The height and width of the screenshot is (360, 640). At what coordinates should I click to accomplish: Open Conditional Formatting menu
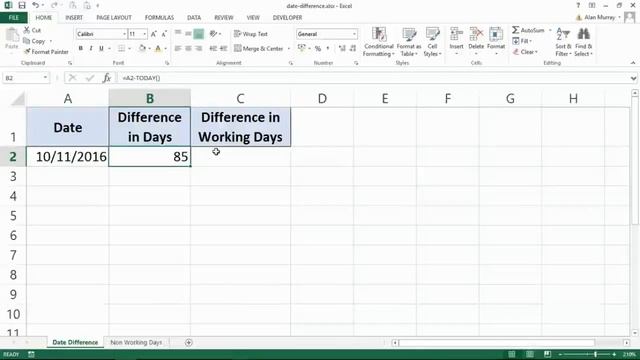[379, 42]
